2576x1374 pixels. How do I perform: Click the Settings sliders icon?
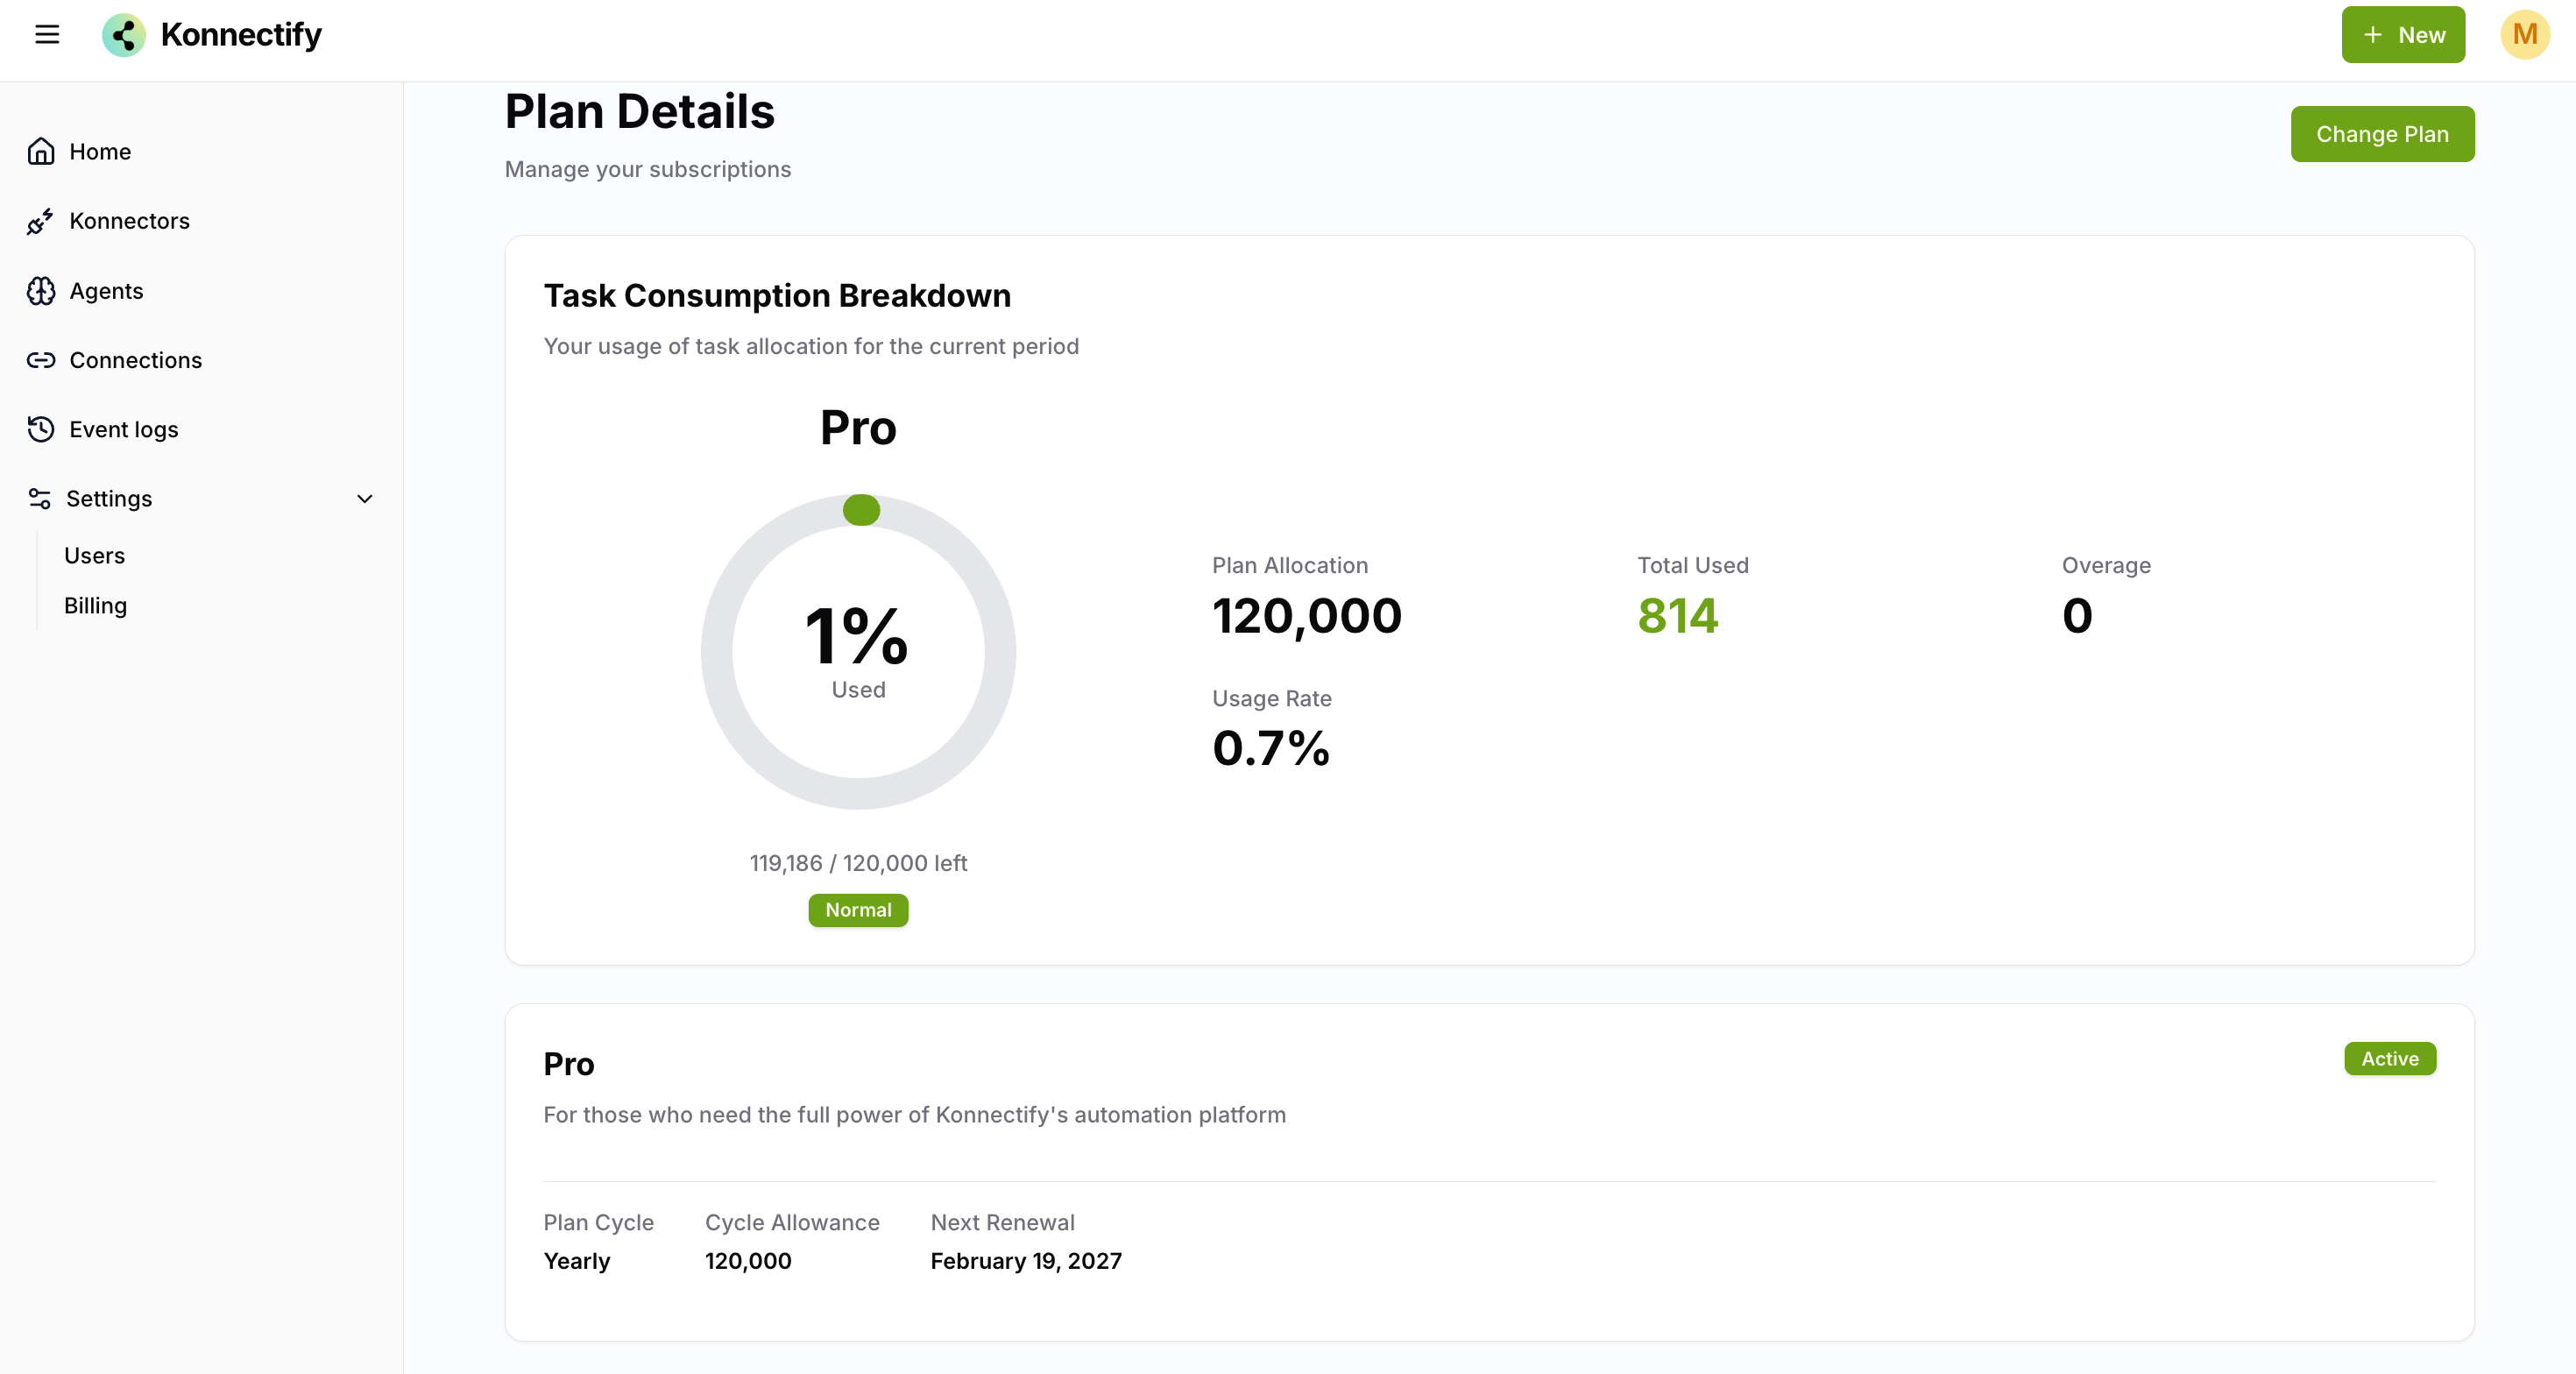point(40,498)
